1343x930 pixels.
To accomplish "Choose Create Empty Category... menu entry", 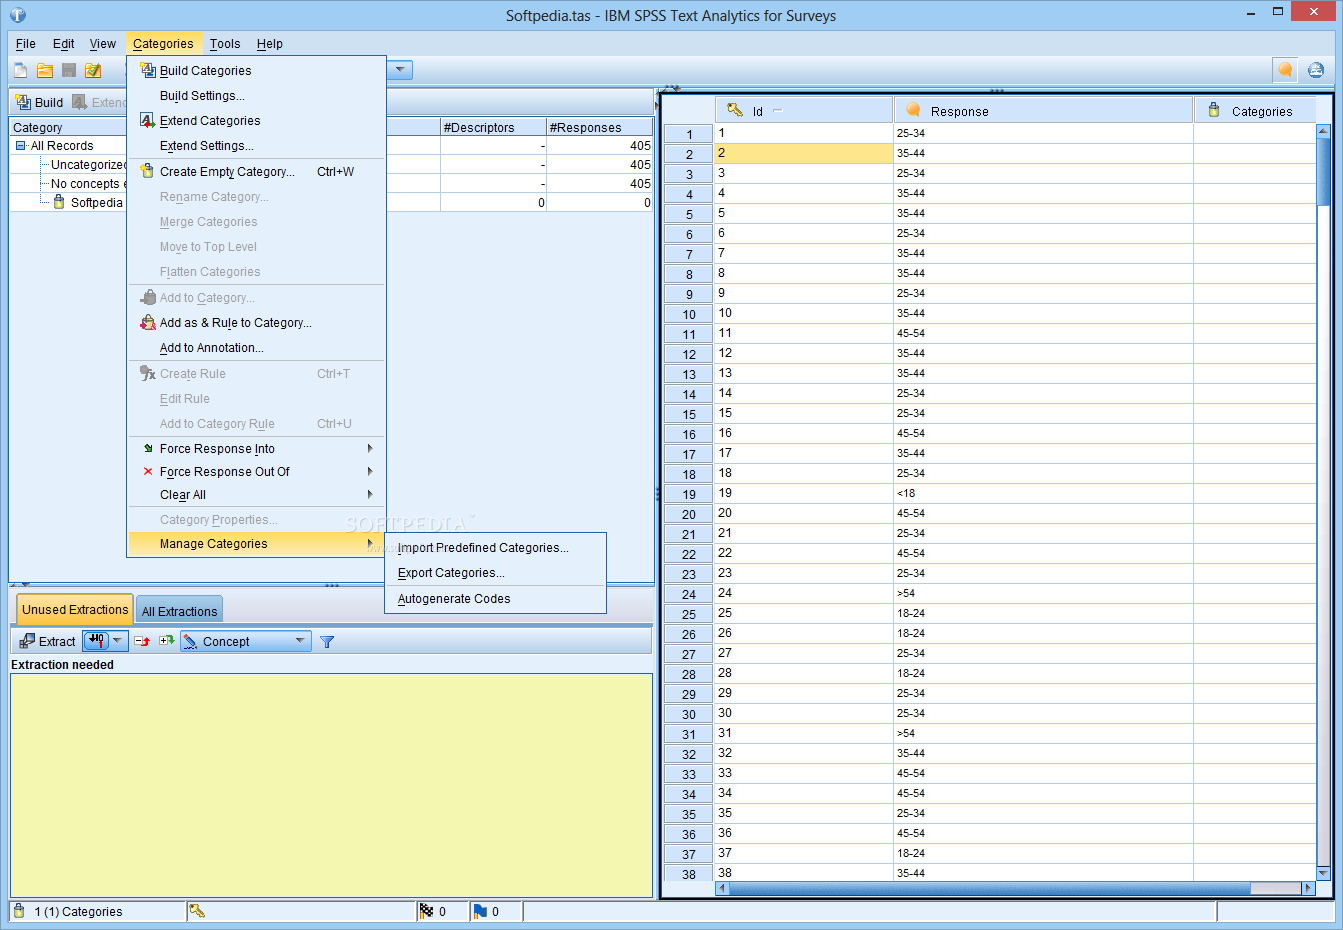I will pos(256,172).
